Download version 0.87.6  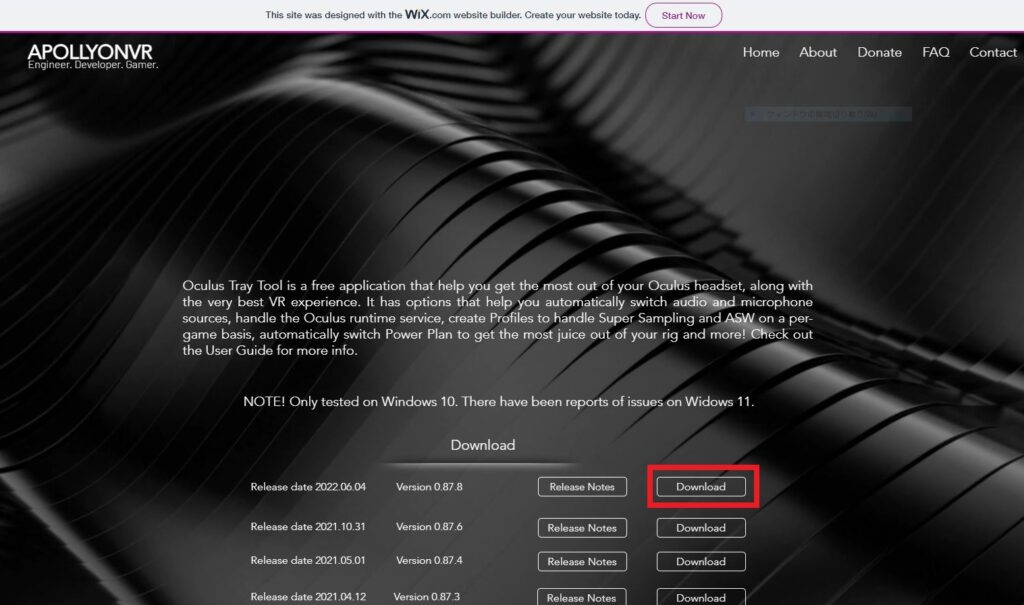[701, 528]
